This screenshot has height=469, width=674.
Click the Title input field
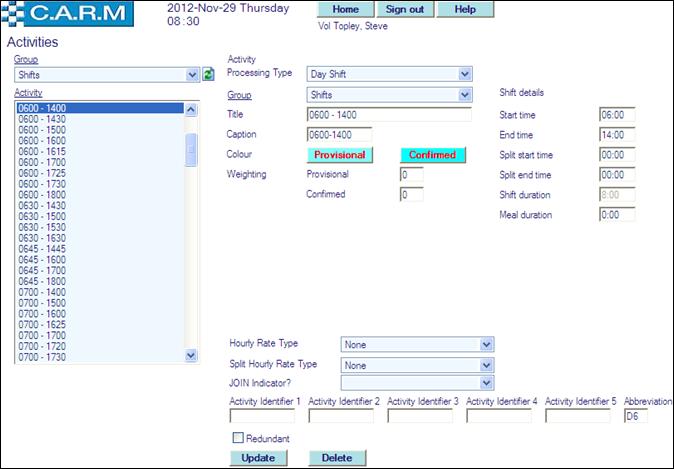(389, 115)
